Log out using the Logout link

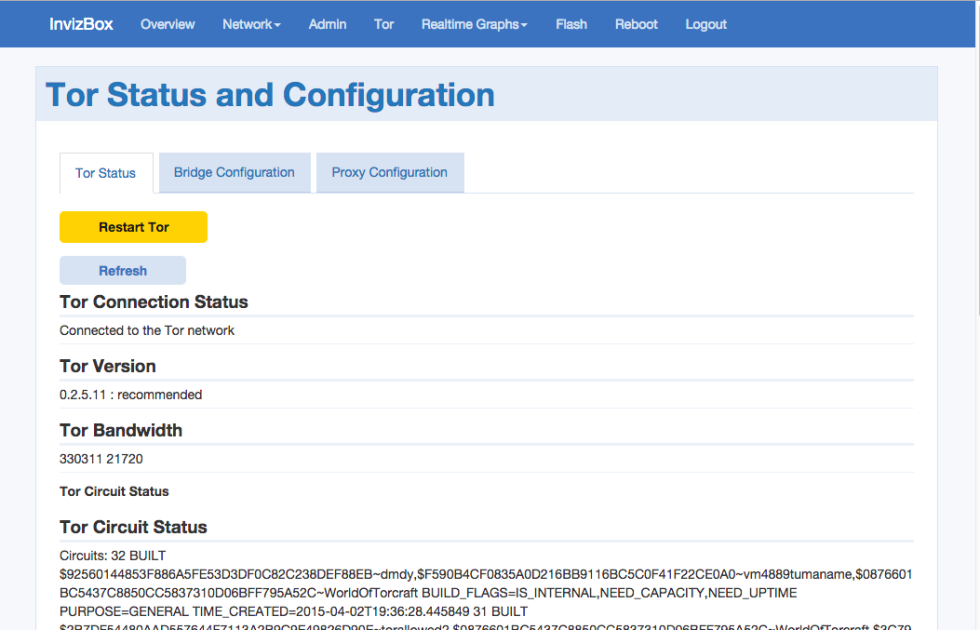[706, 24]
